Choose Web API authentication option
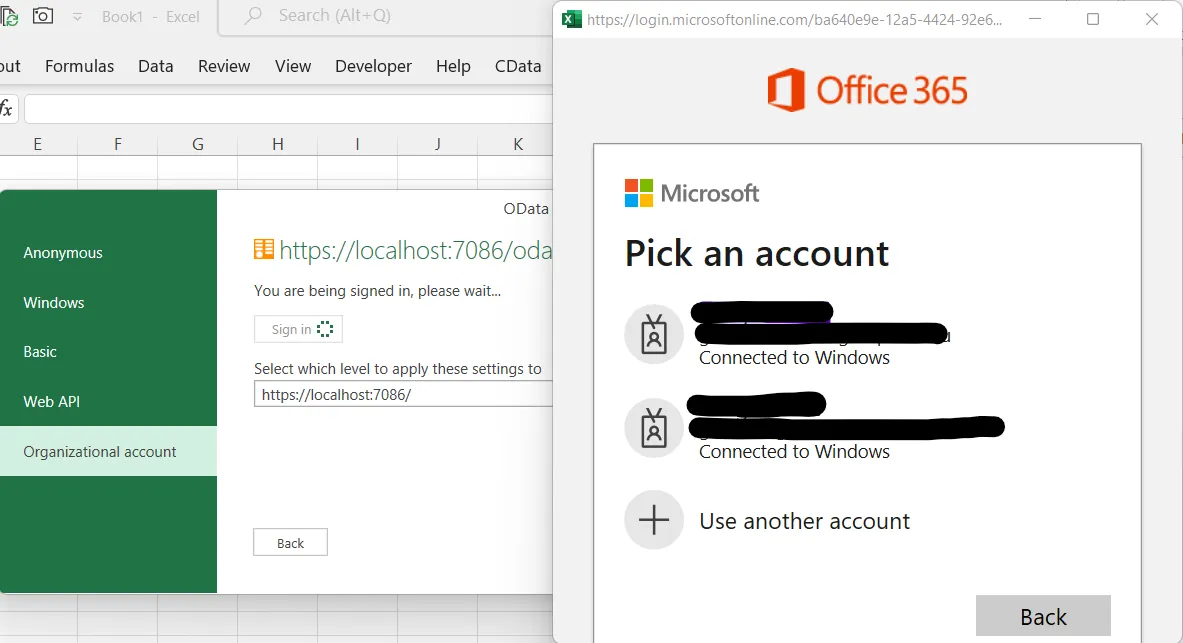This screenshot has width=1183, height=643. click(108, 401)
